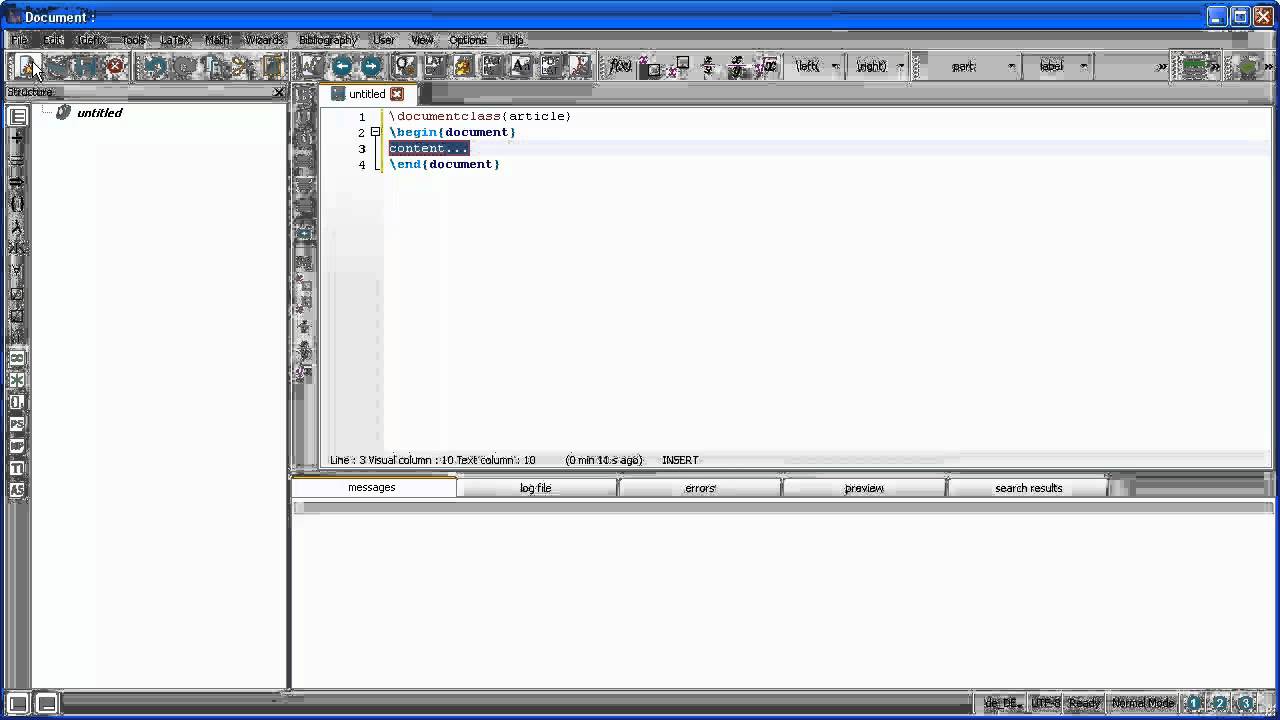Click the paste clipboard icon
Image resolution: width=1280 pixels, height=720 pixels.
coord(273,66)
